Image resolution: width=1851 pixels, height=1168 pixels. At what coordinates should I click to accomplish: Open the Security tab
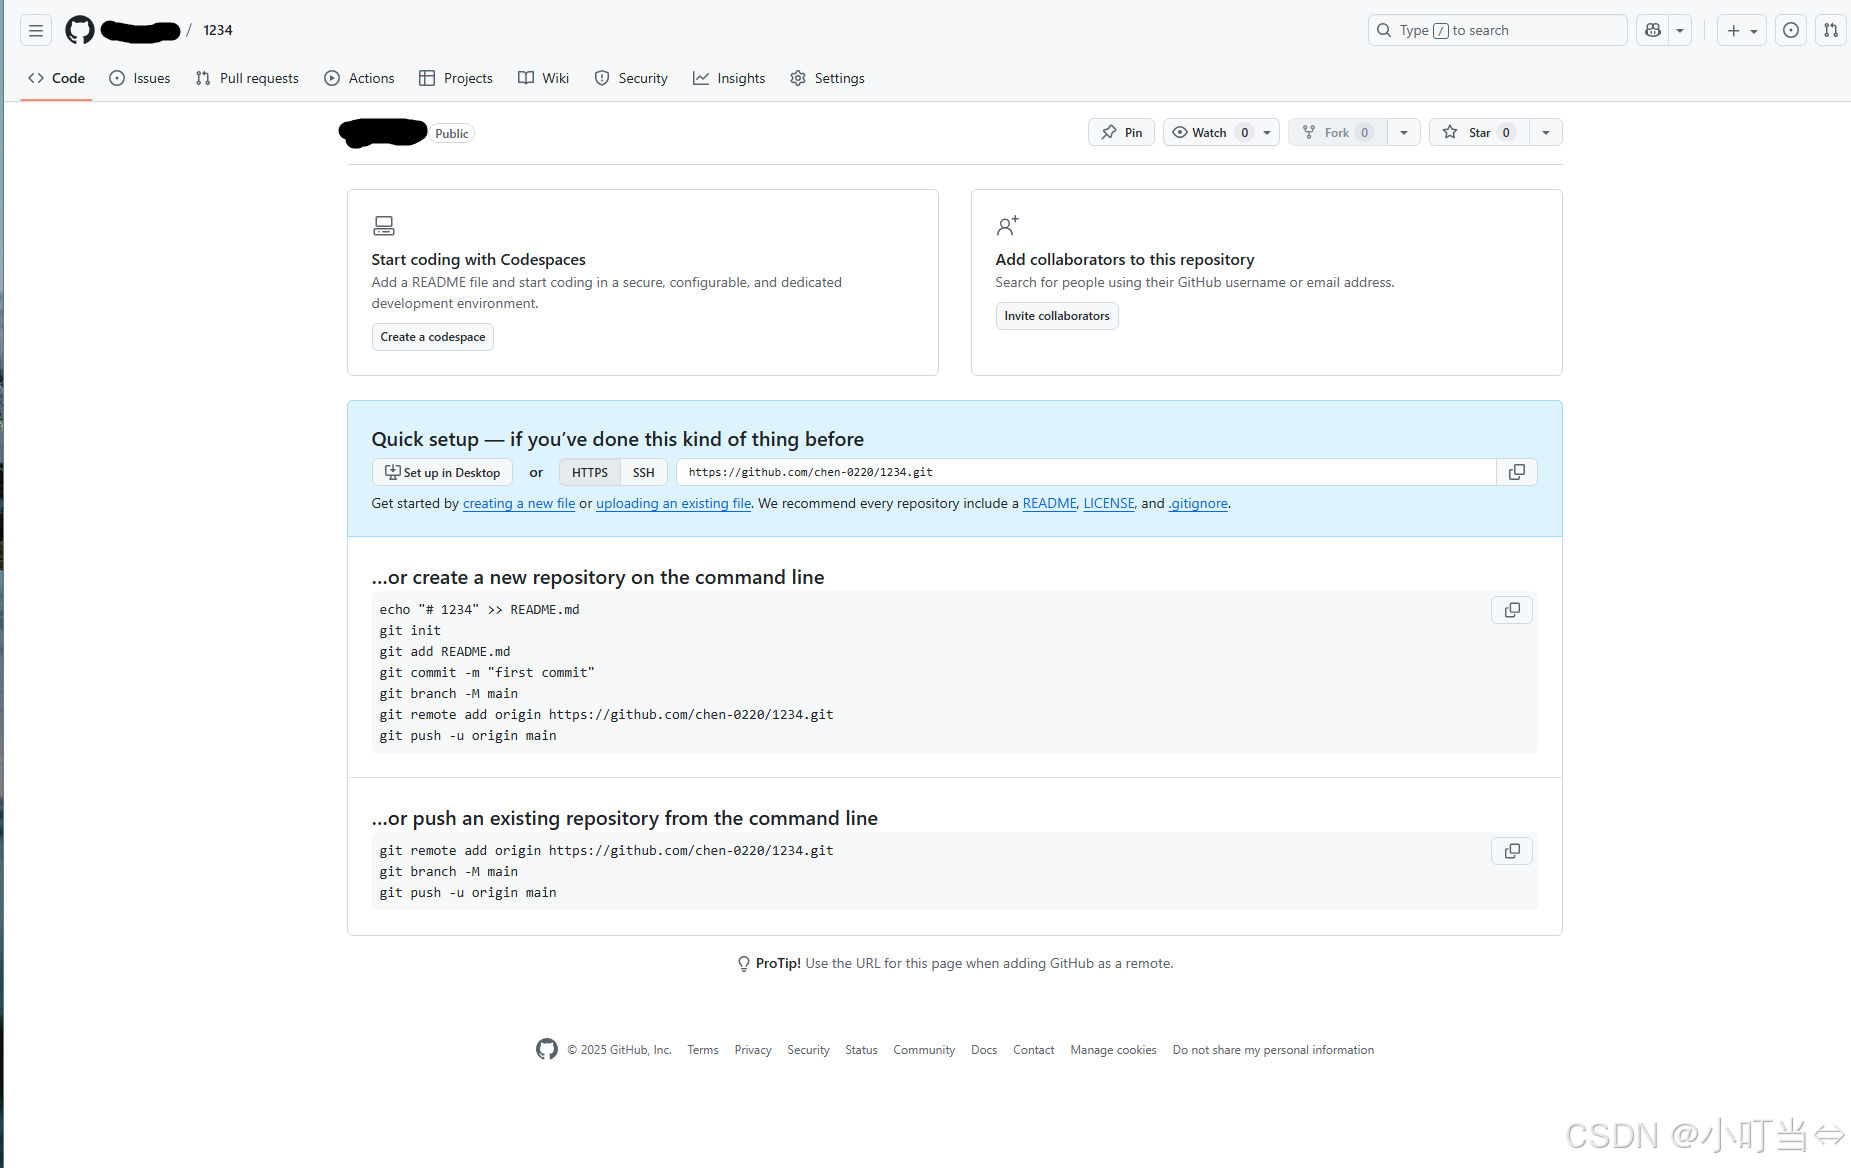631,78
